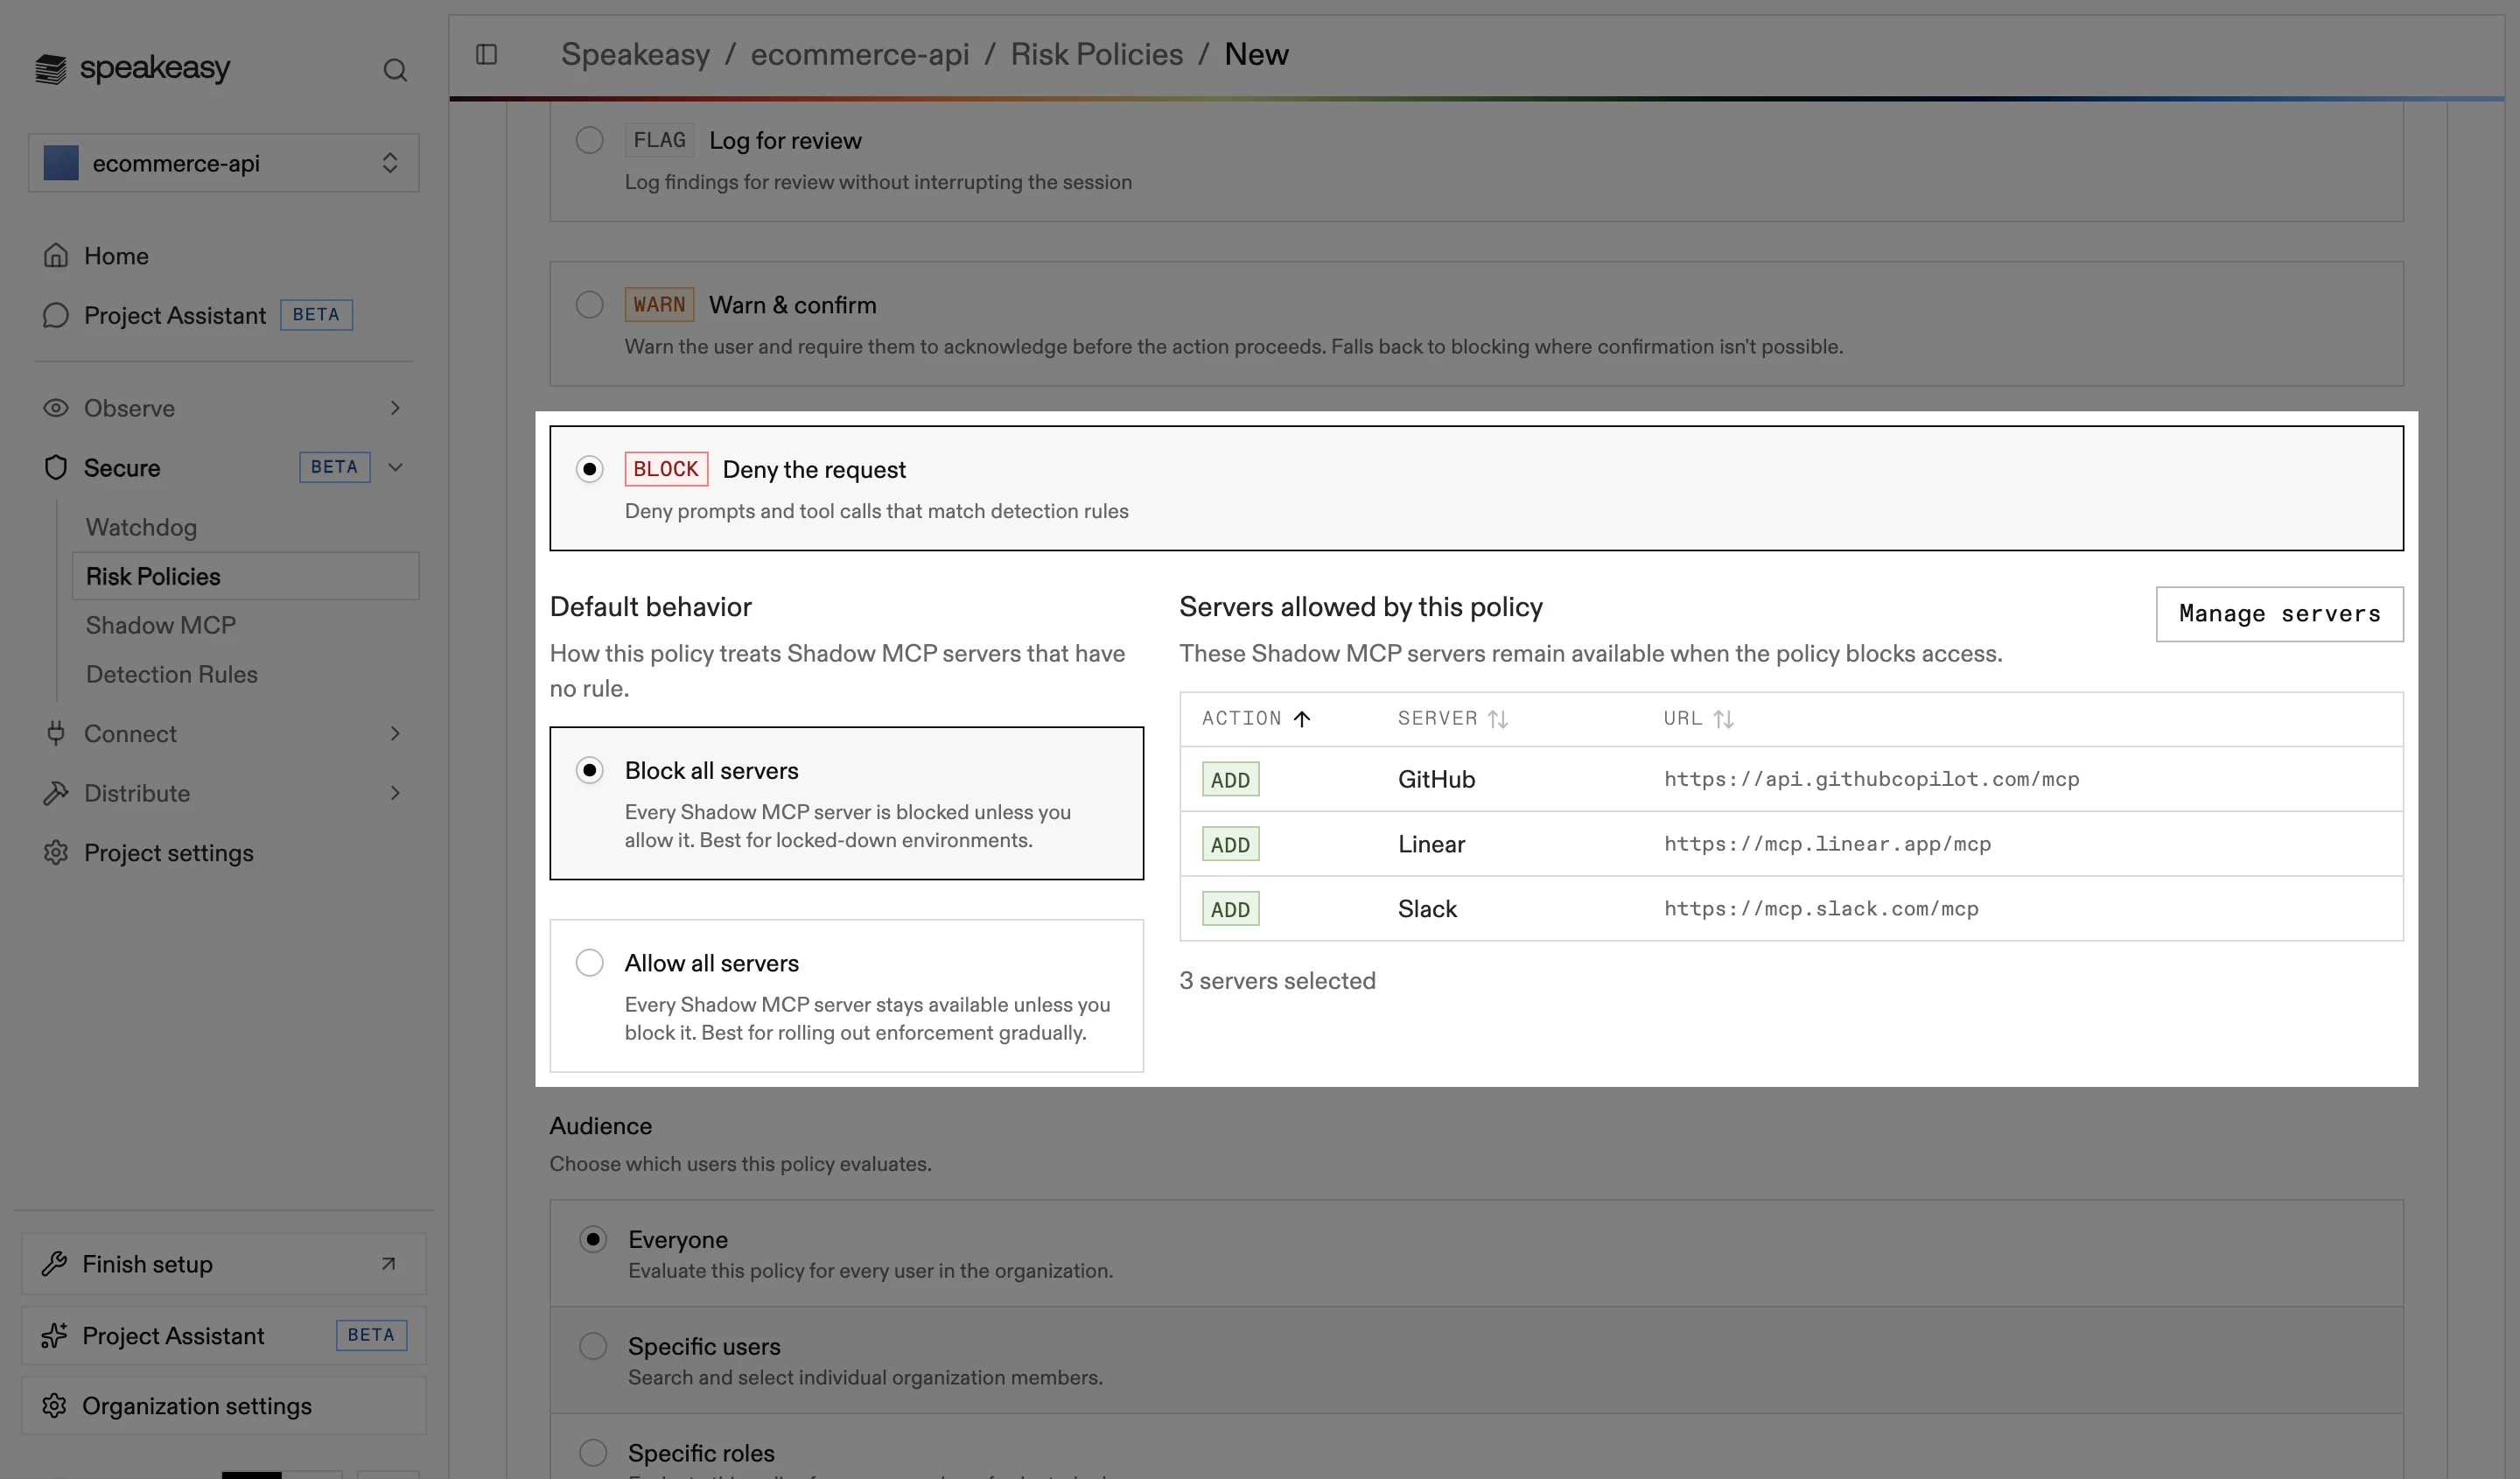
Task: Click https://mcp.linear.app/mcp URL
Action: 1828,844
